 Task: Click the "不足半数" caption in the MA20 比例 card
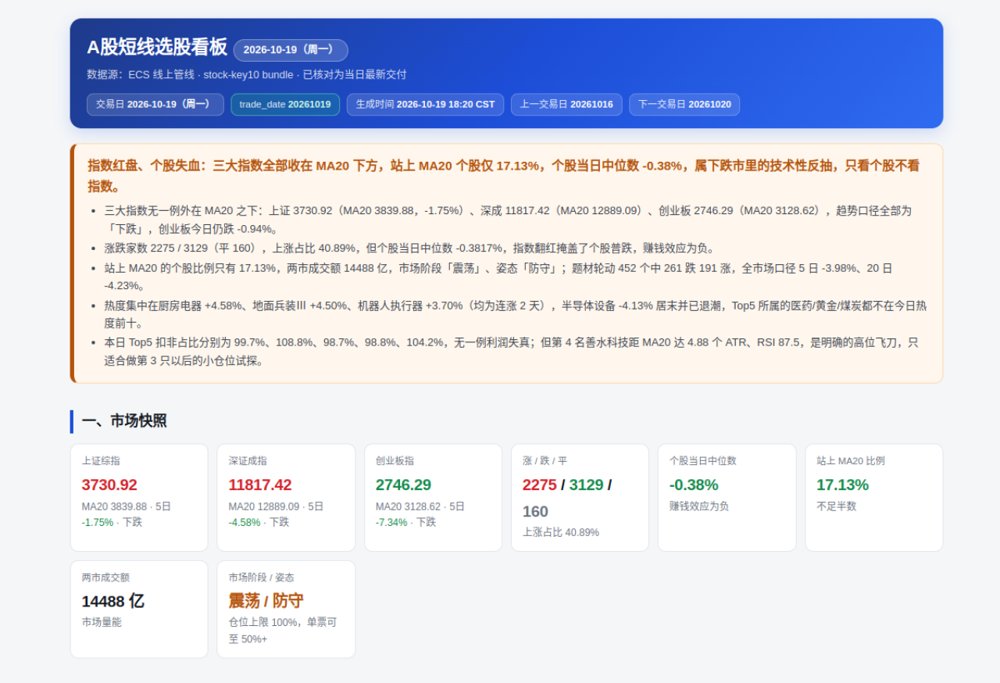[x=836, y=506]
